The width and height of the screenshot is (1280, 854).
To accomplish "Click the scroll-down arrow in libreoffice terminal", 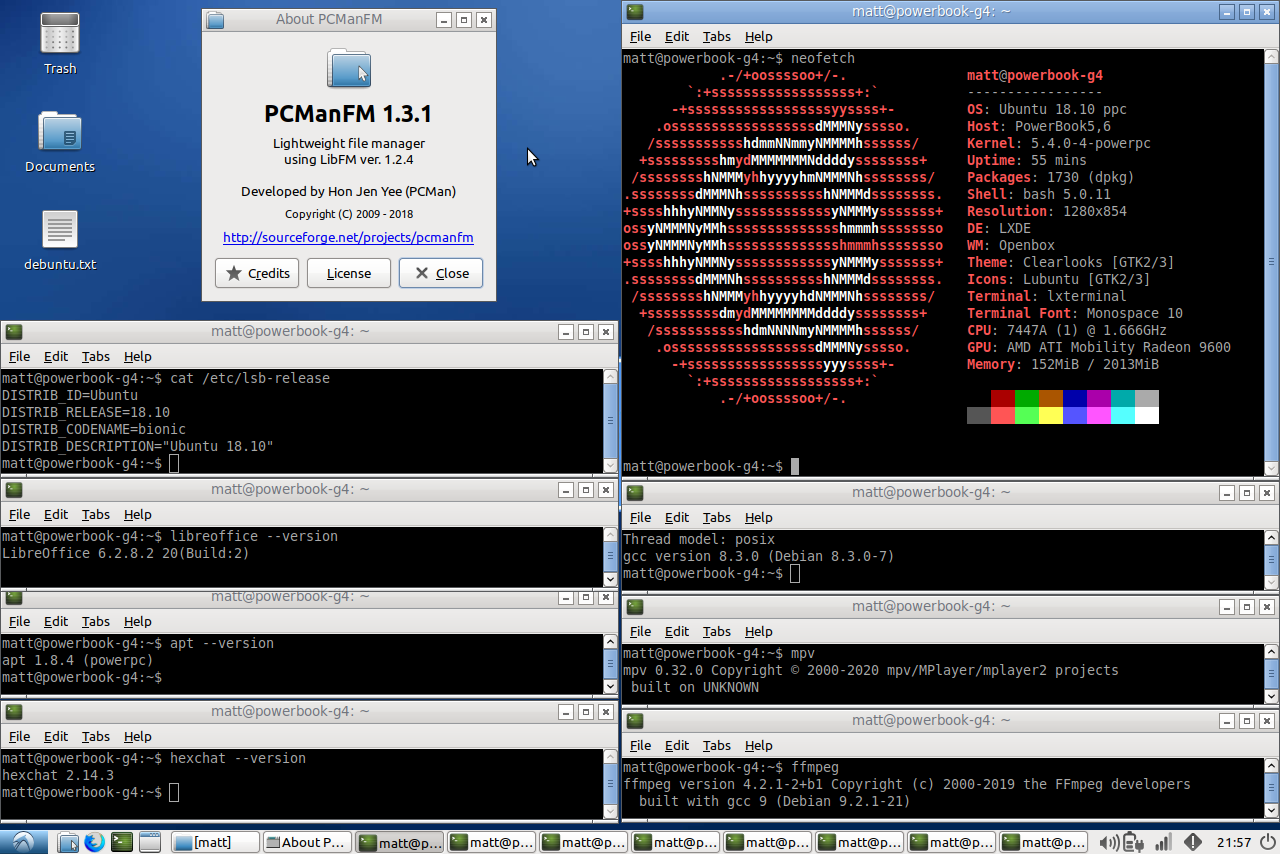I will pos(611,579).
